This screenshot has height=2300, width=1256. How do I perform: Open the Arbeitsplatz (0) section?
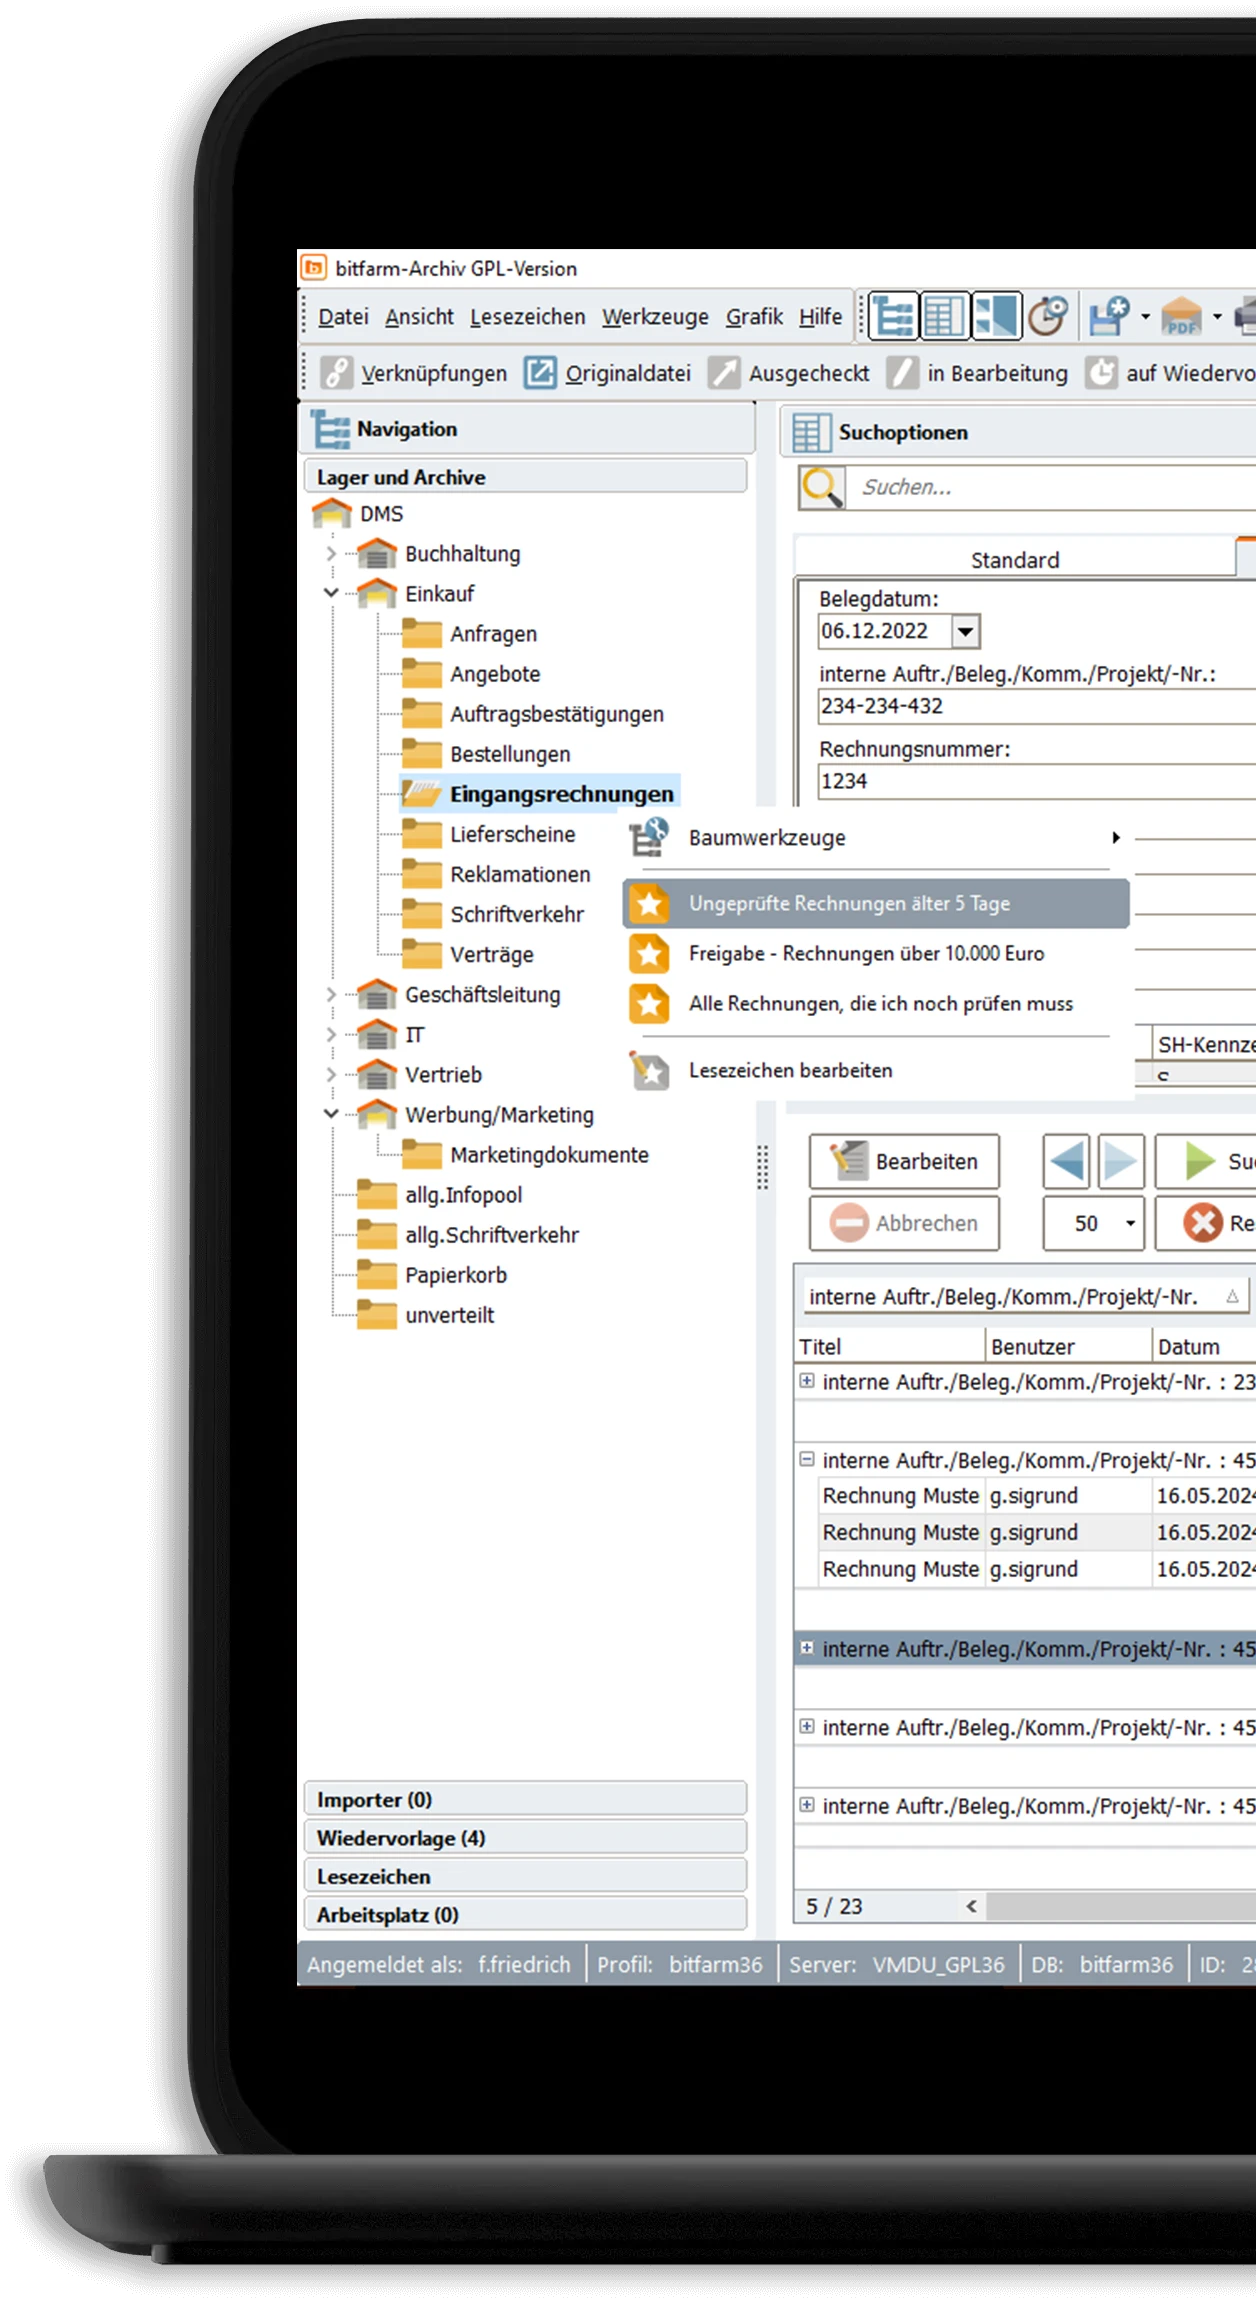click(525, 1915)
